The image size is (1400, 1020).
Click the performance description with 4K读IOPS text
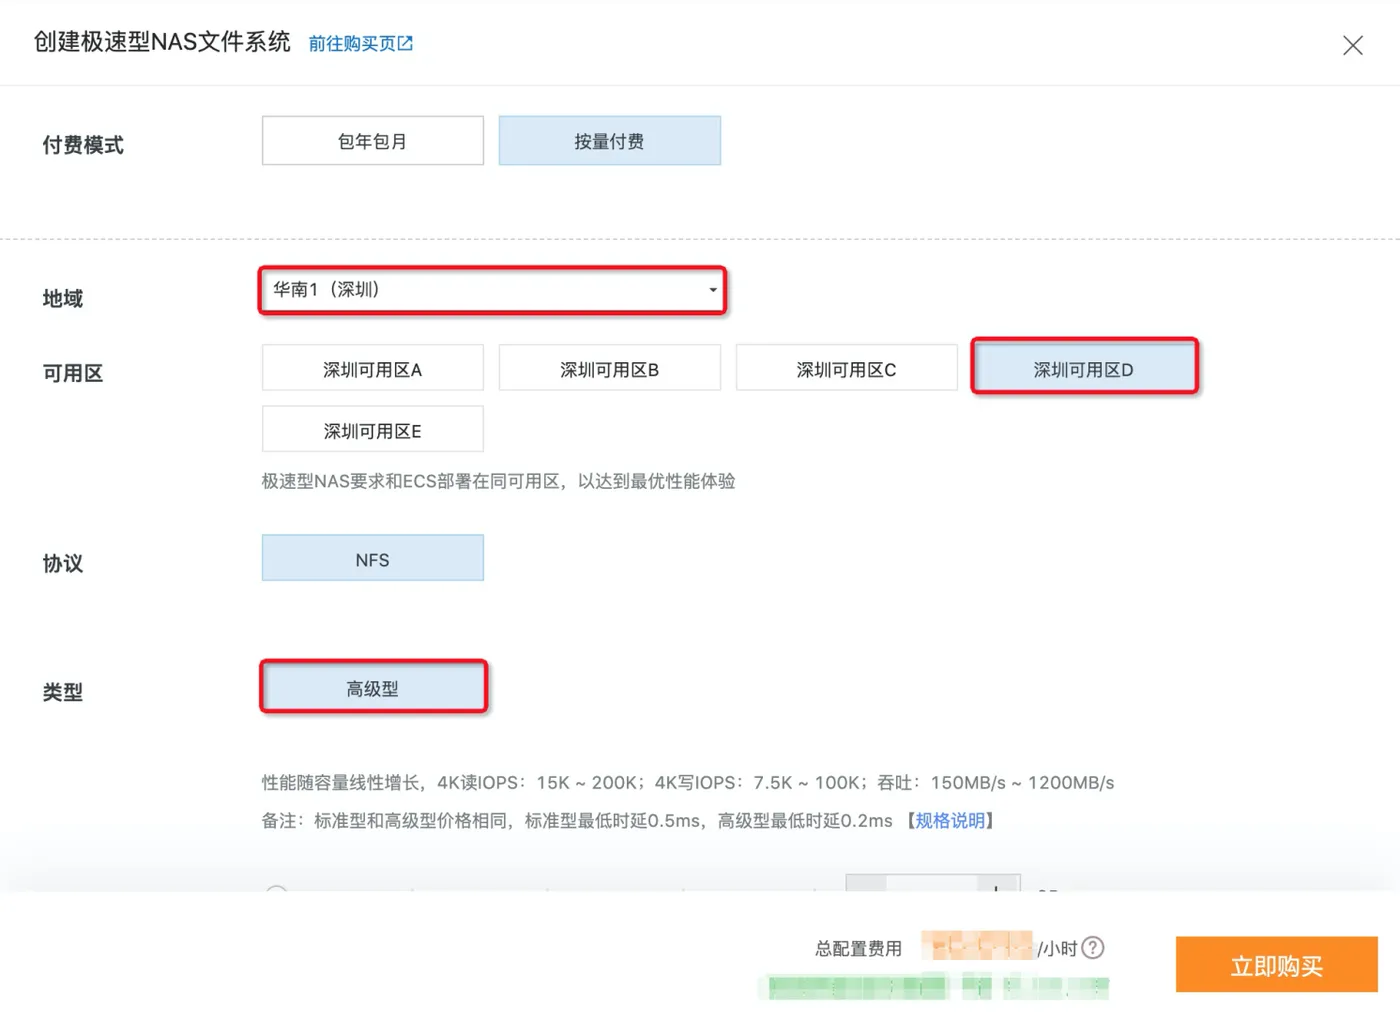(688, 783)
